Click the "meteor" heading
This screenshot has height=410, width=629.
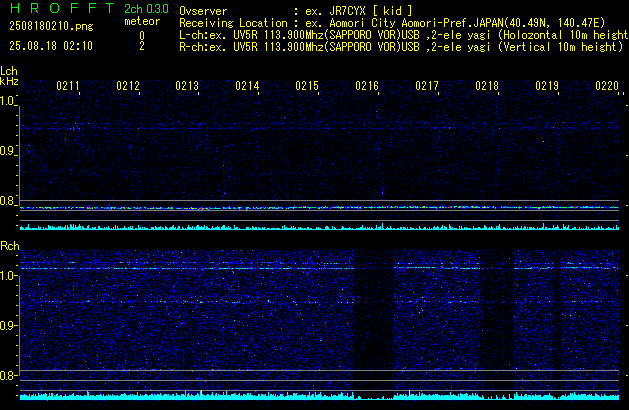[x=142, y=21]
